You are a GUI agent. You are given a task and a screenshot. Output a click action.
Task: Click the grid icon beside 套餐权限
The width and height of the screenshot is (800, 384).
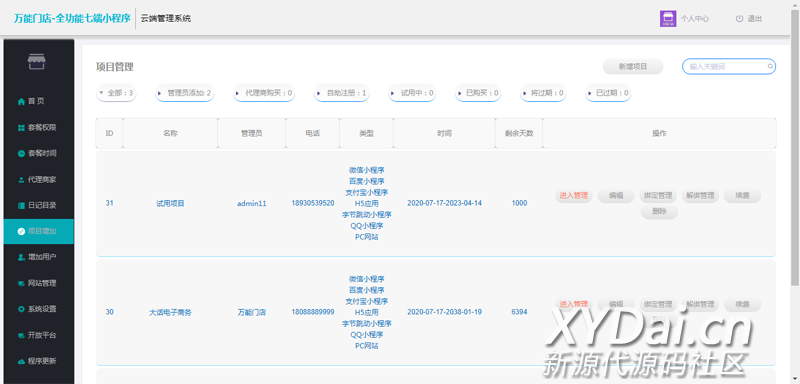pos(21,127)
